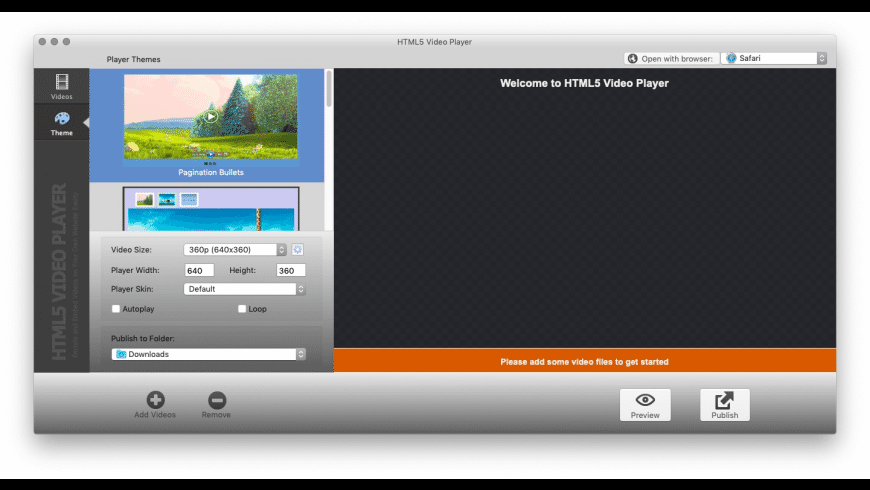The width and height of the screenshot is (870, 490).
Task: Click the Safari browser icon in dropdown
Action: pyautogui.click(x=731, y=58)
